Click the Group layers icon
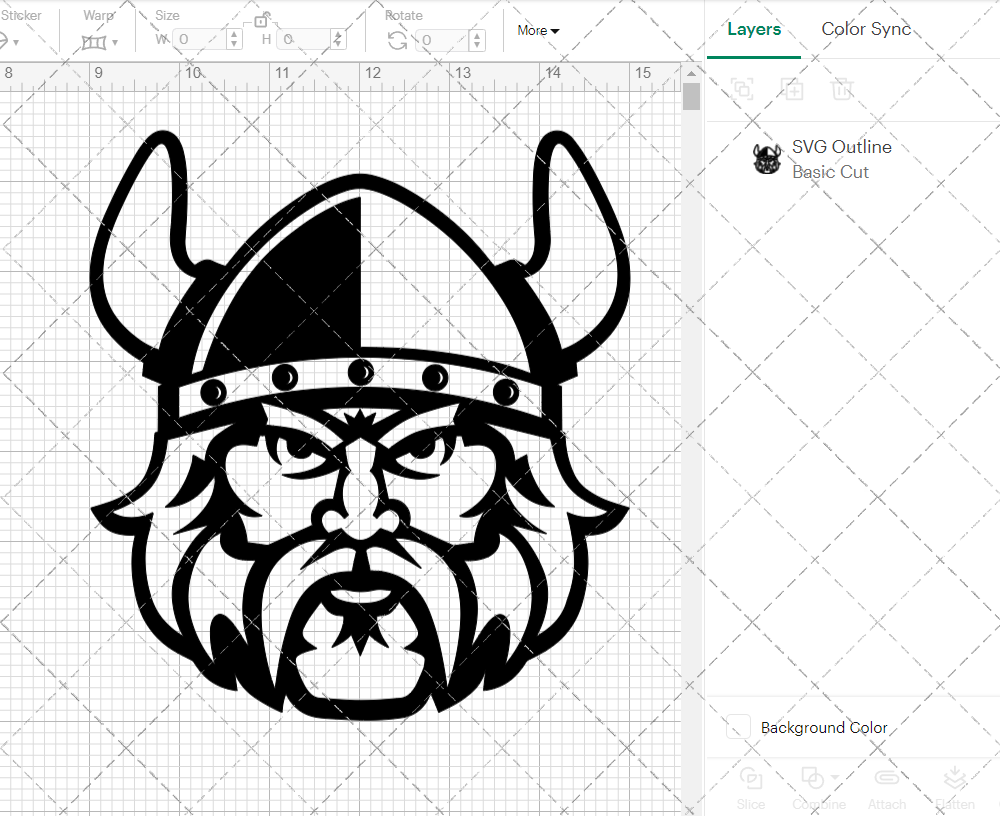1000x816 pixels. pyautogui.click(x=743, y=89)
